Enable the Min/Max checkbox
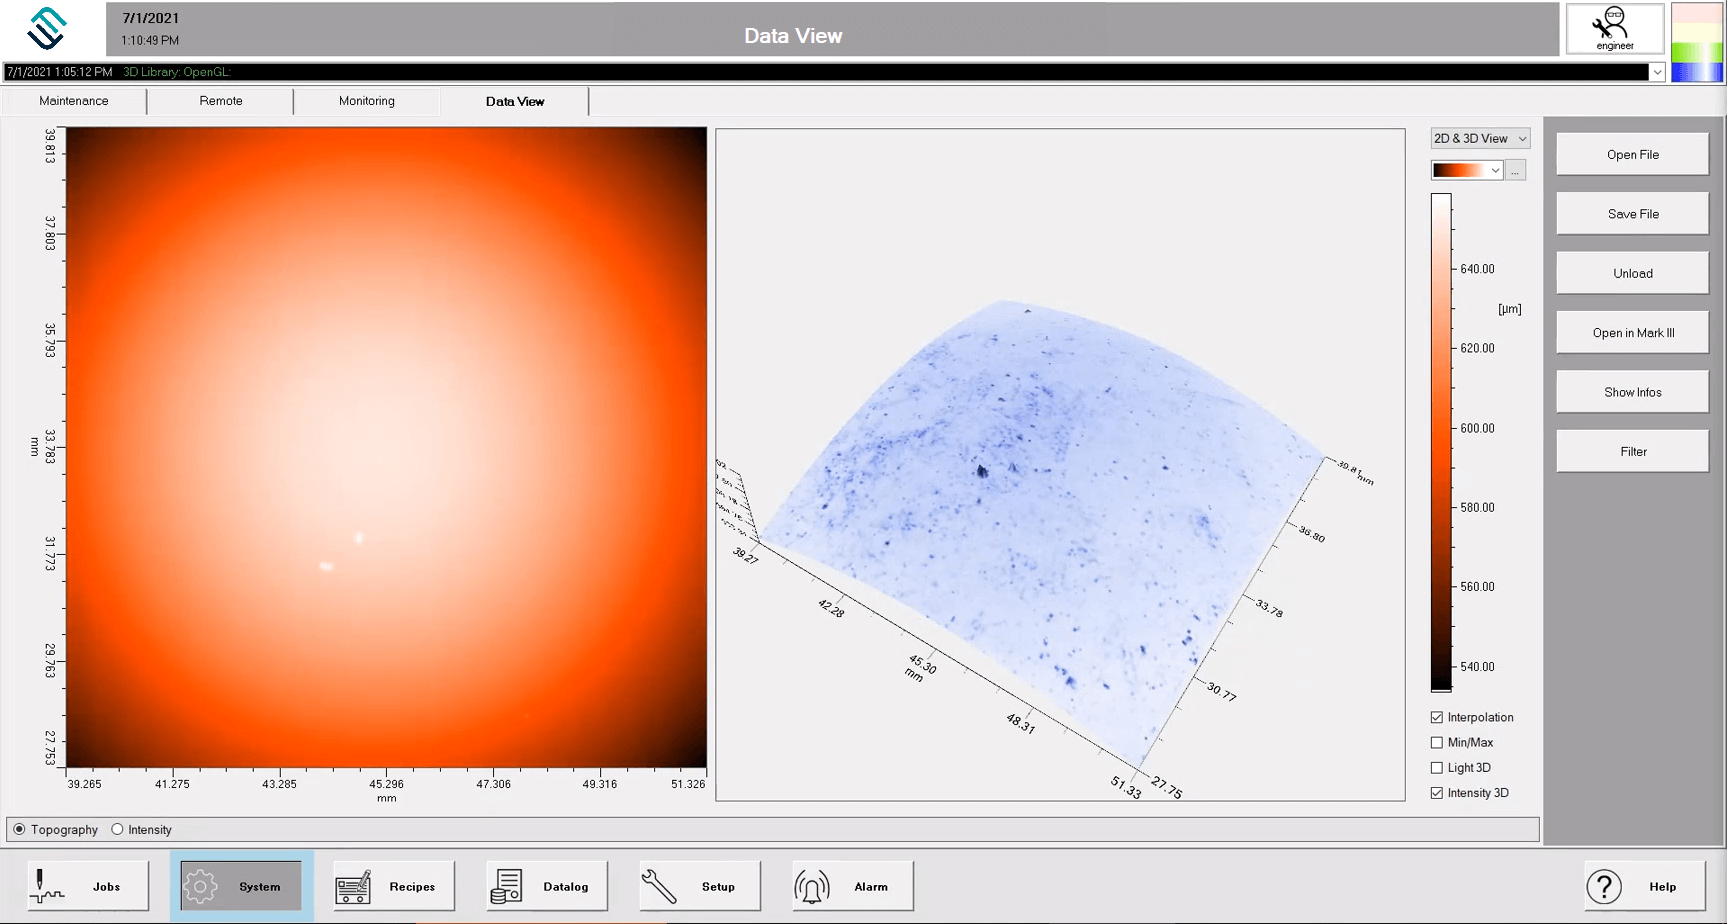The height and width of the screenshot is (924, 1727). click(1437, 742)
